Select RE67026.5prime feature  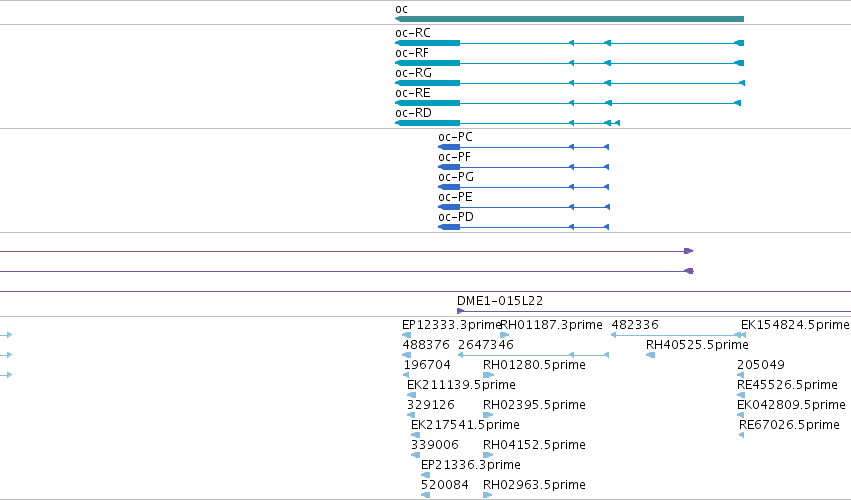click(x=790, y=425)
